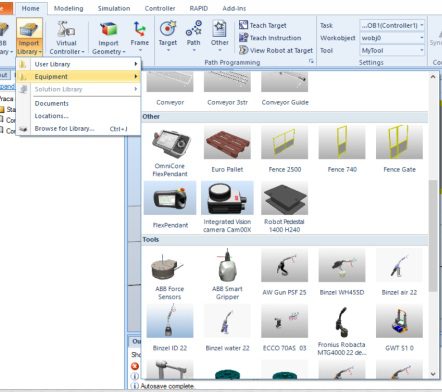Switch to the Simulation tab
Screen dimensions: 442x392
point(114,8)
